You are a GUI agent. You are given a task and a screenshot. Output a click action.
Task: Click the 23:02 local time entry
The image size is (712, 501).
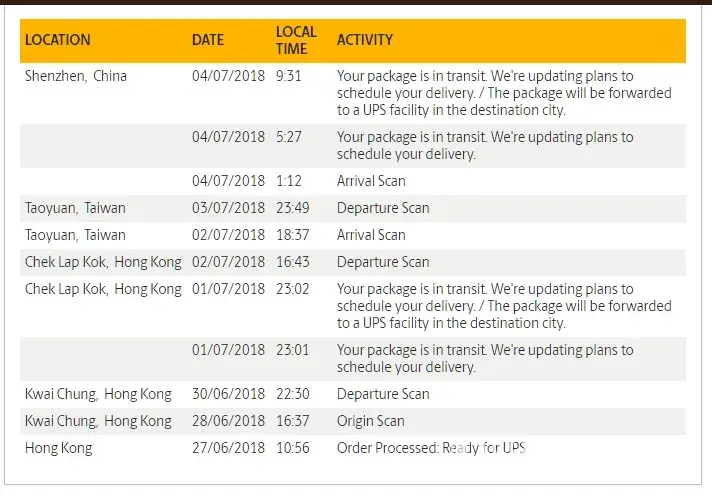(x=295, y=289)
